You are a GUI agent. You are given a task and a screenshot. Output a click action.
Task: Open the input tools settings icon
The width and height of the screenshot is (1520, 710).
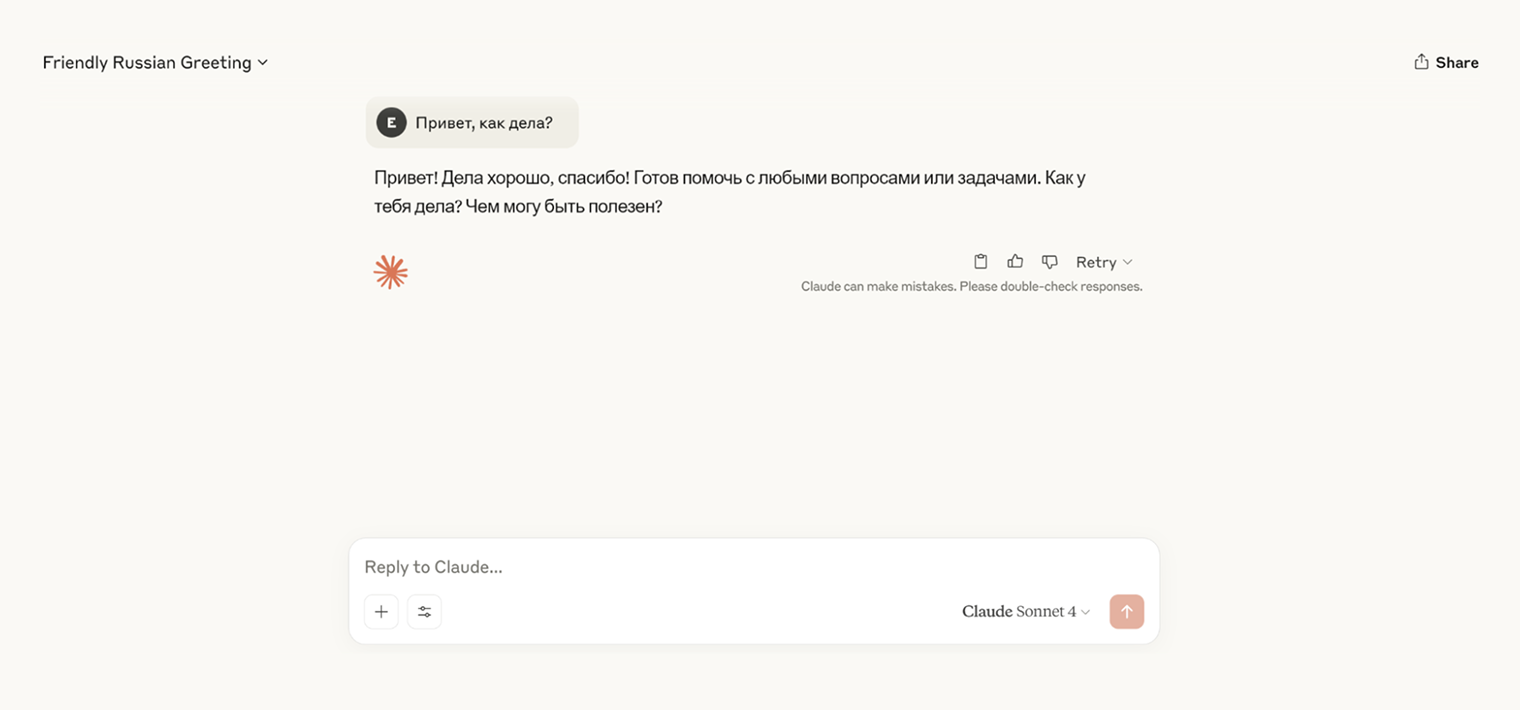coord(424,611)
